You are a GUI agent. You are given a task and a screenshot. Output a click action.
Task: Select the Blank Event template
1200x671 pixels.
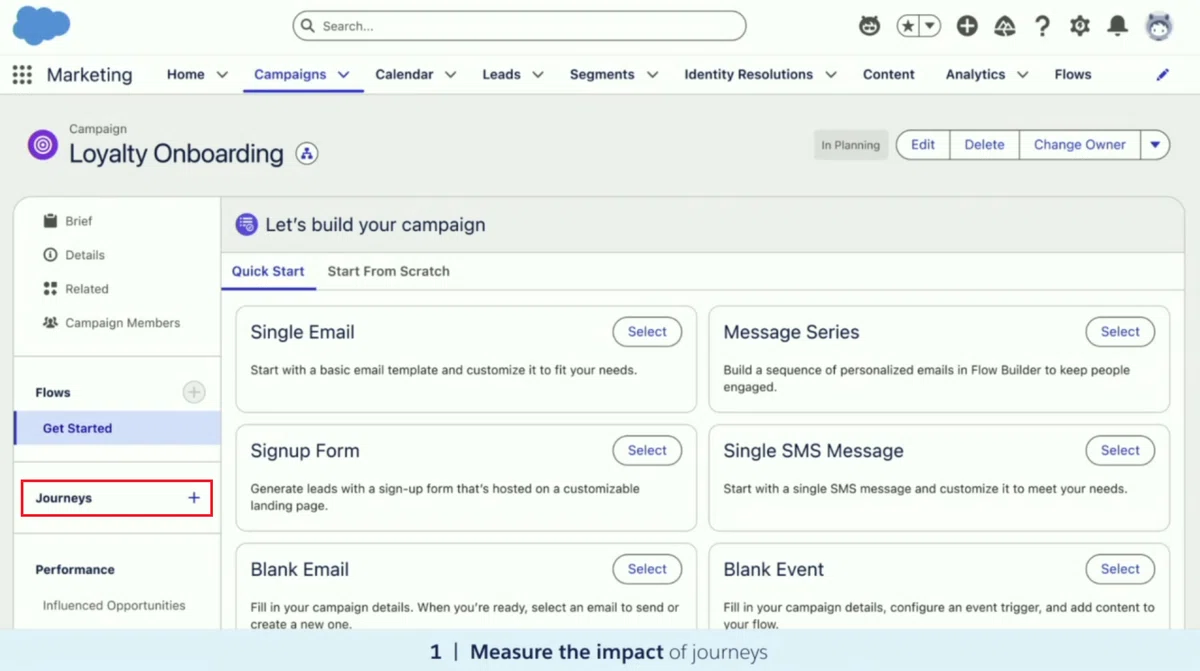click(x=1120, y=569)
